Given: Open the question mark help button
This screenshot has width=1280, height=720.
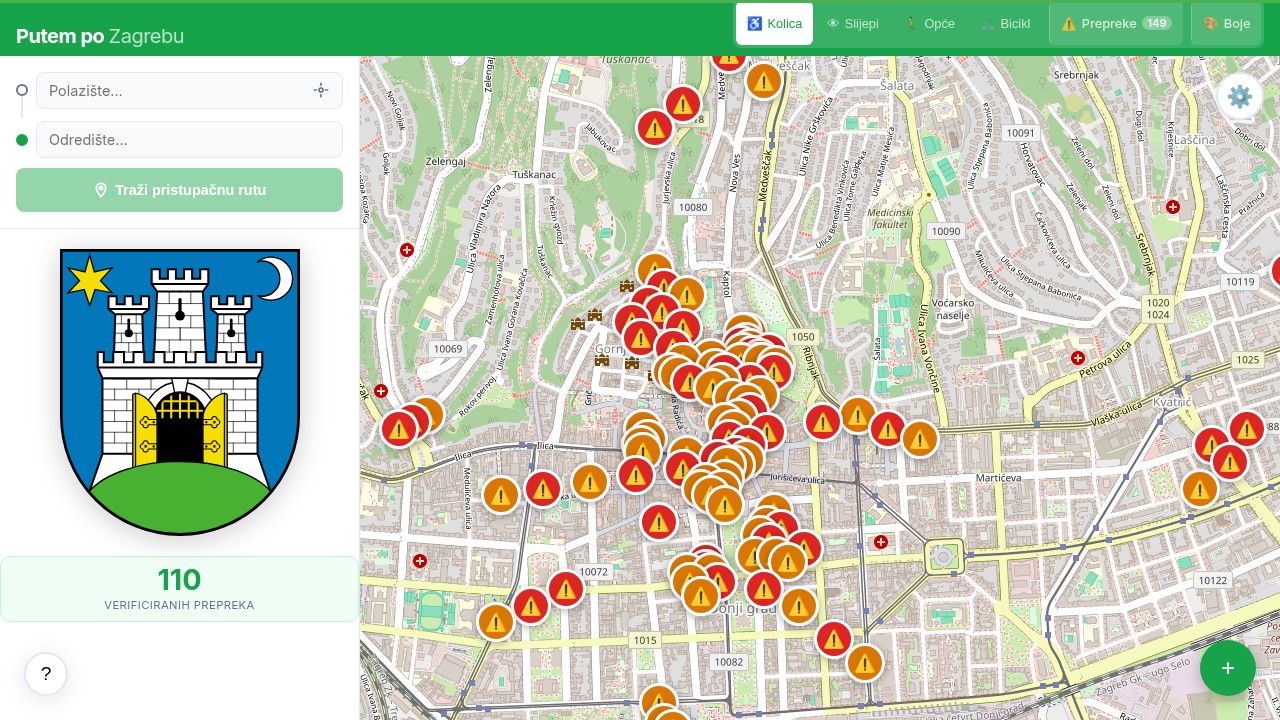Looking at the screenshot, I should [x=46, y=674].
